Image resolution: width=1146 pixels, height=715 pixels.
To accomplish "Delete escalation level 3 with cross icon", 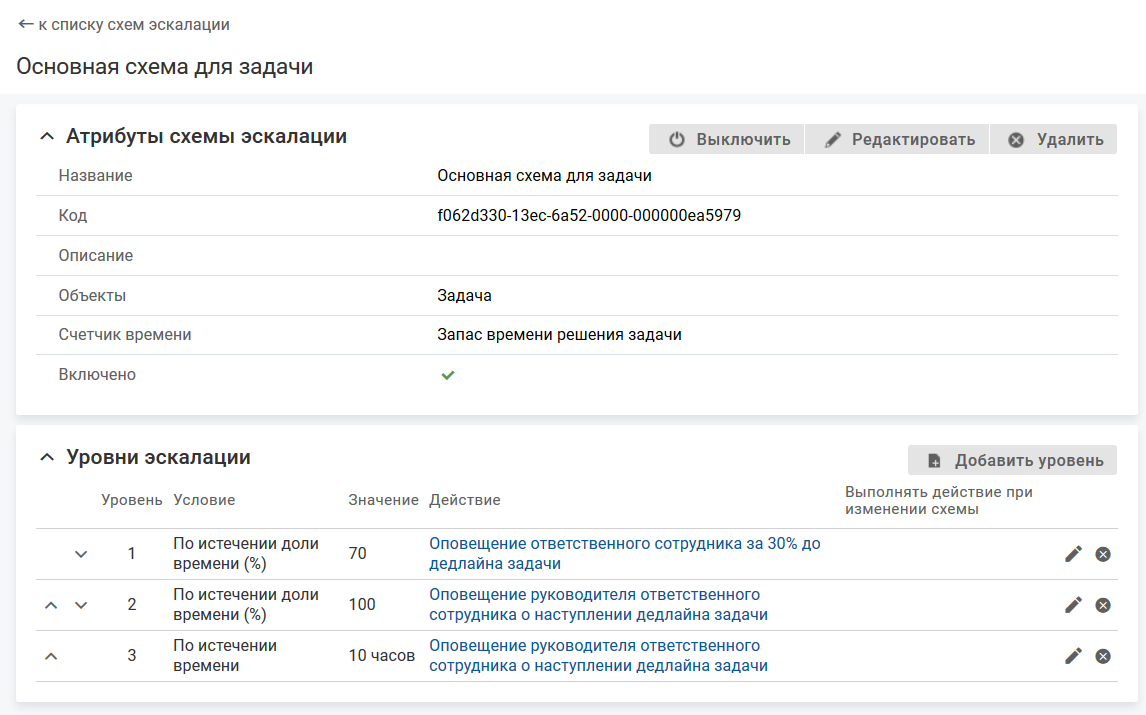I will pos(1103,656).
